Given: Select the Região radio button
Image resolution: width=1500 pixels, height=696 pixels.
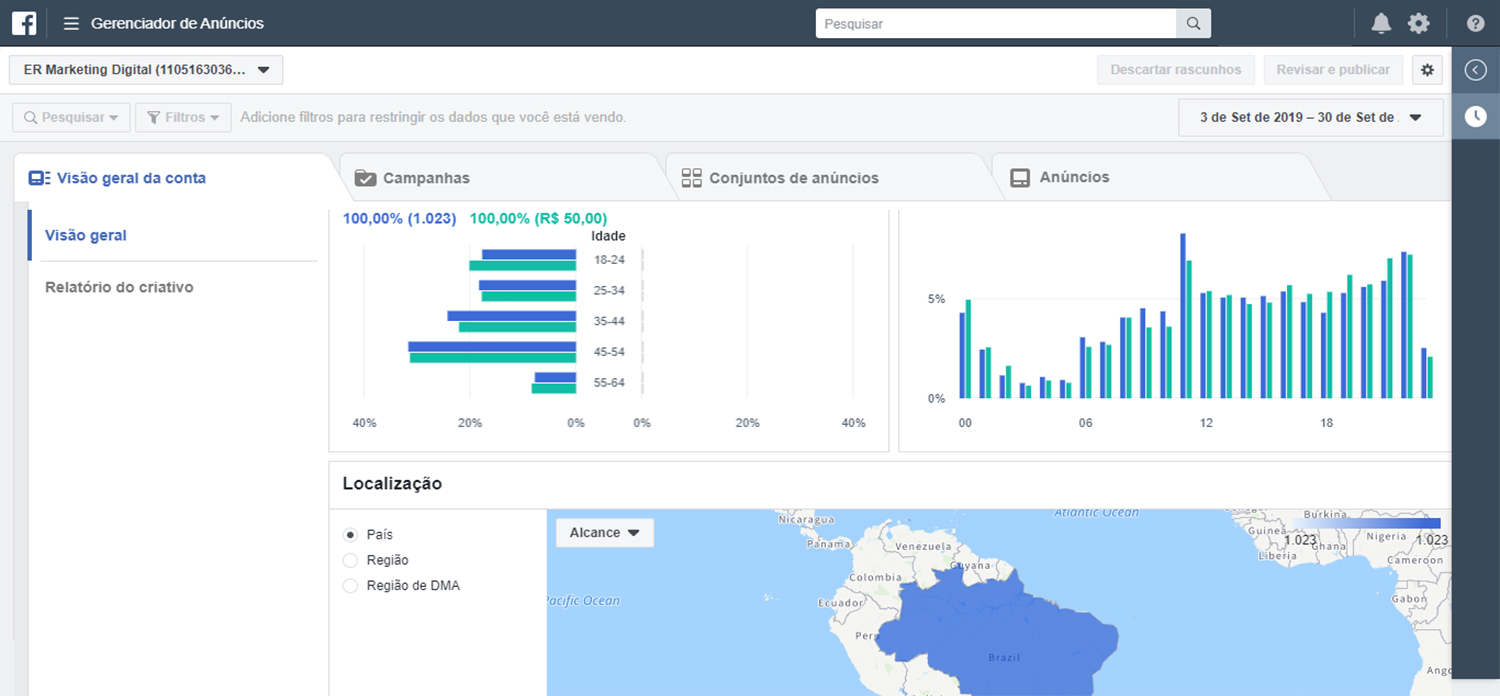Looking at the screenshot, I should (x=350, y=560).
